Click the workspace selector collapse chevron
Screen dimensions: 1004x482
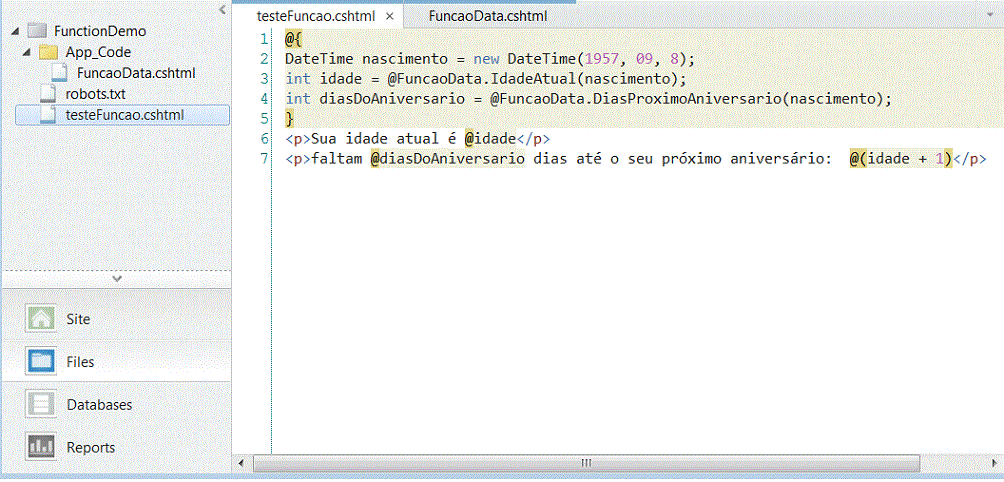(116, 278)
